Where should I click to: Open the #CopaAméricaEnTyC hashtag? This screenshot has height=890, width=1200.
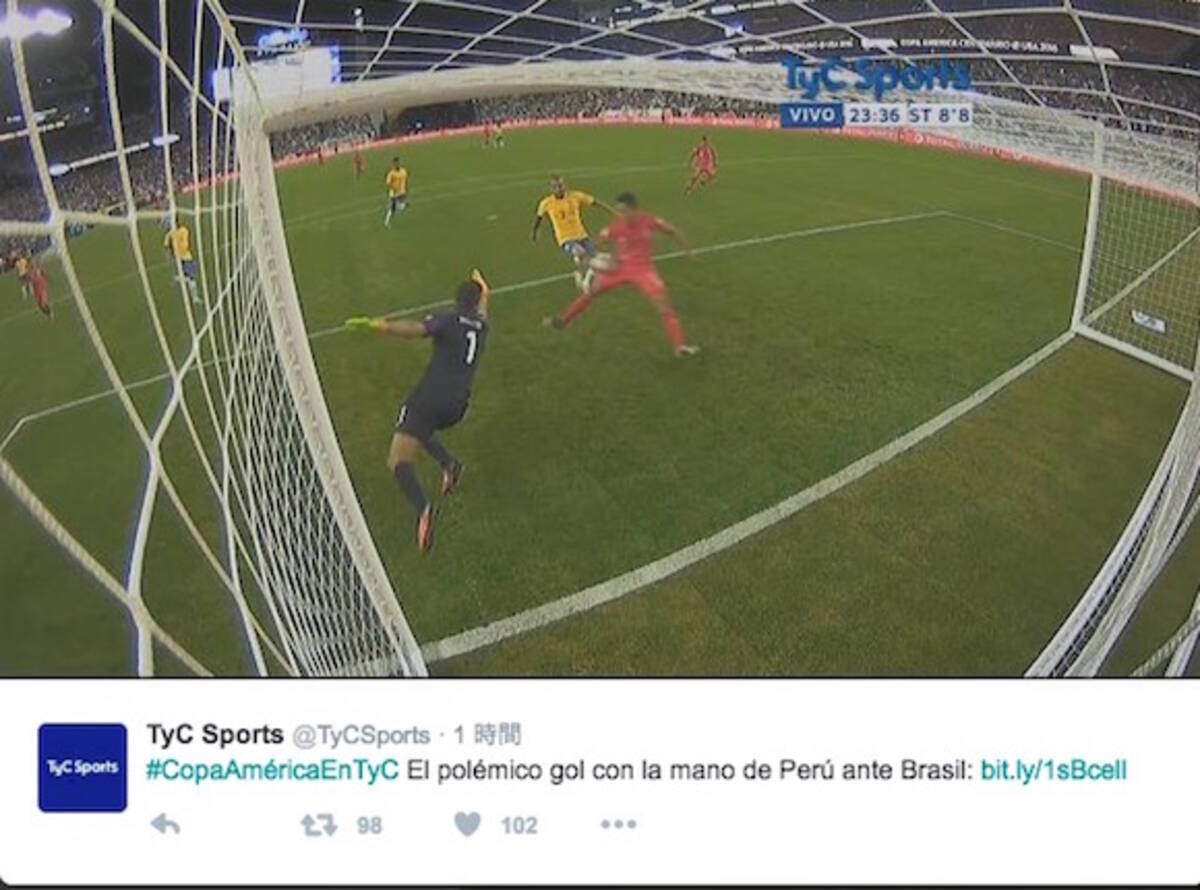pyautogui.click(x=272, y=770)
